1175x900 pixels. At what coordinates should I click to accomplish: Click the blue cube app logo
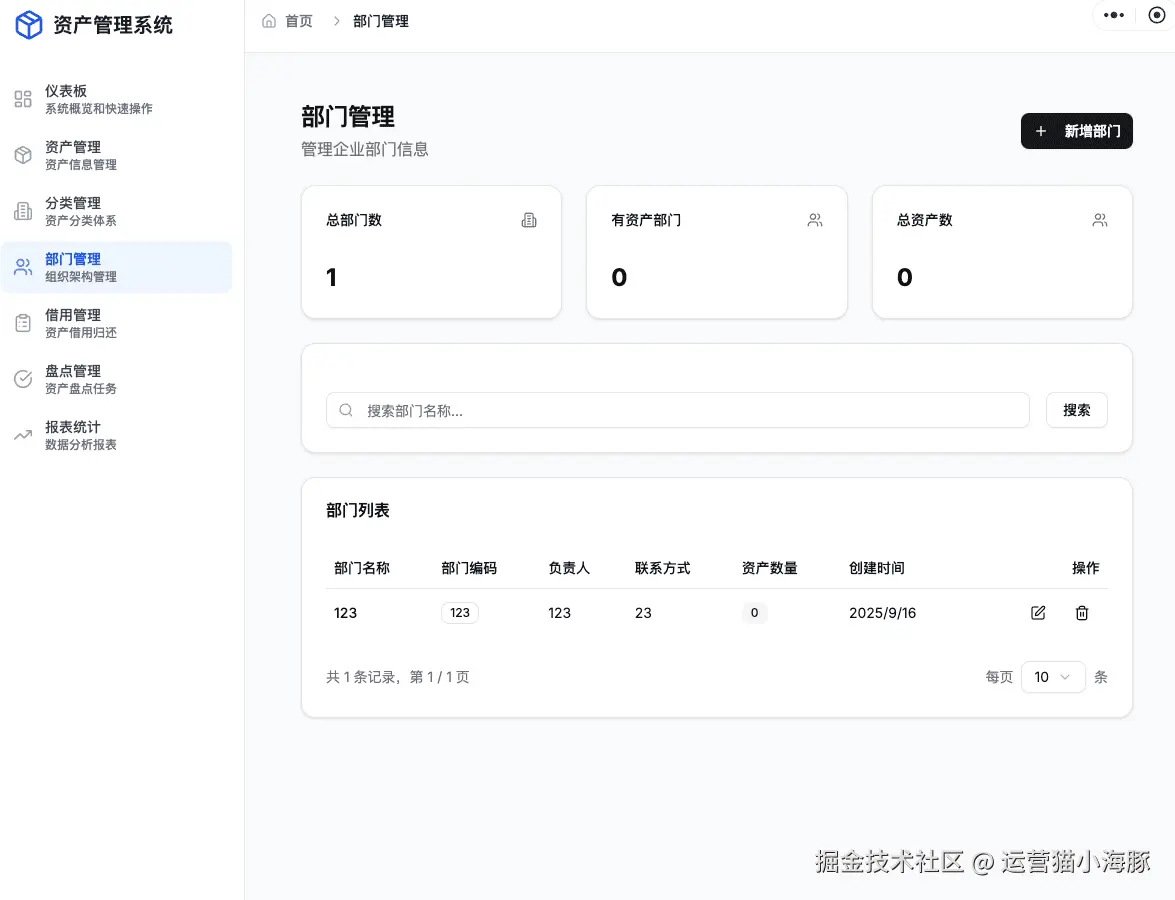29,25
